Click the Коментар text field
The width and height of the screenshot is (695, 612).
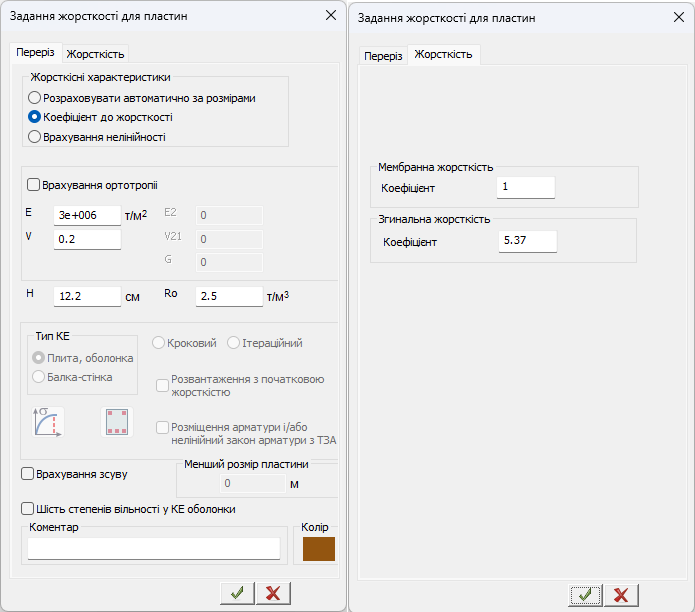154,548
